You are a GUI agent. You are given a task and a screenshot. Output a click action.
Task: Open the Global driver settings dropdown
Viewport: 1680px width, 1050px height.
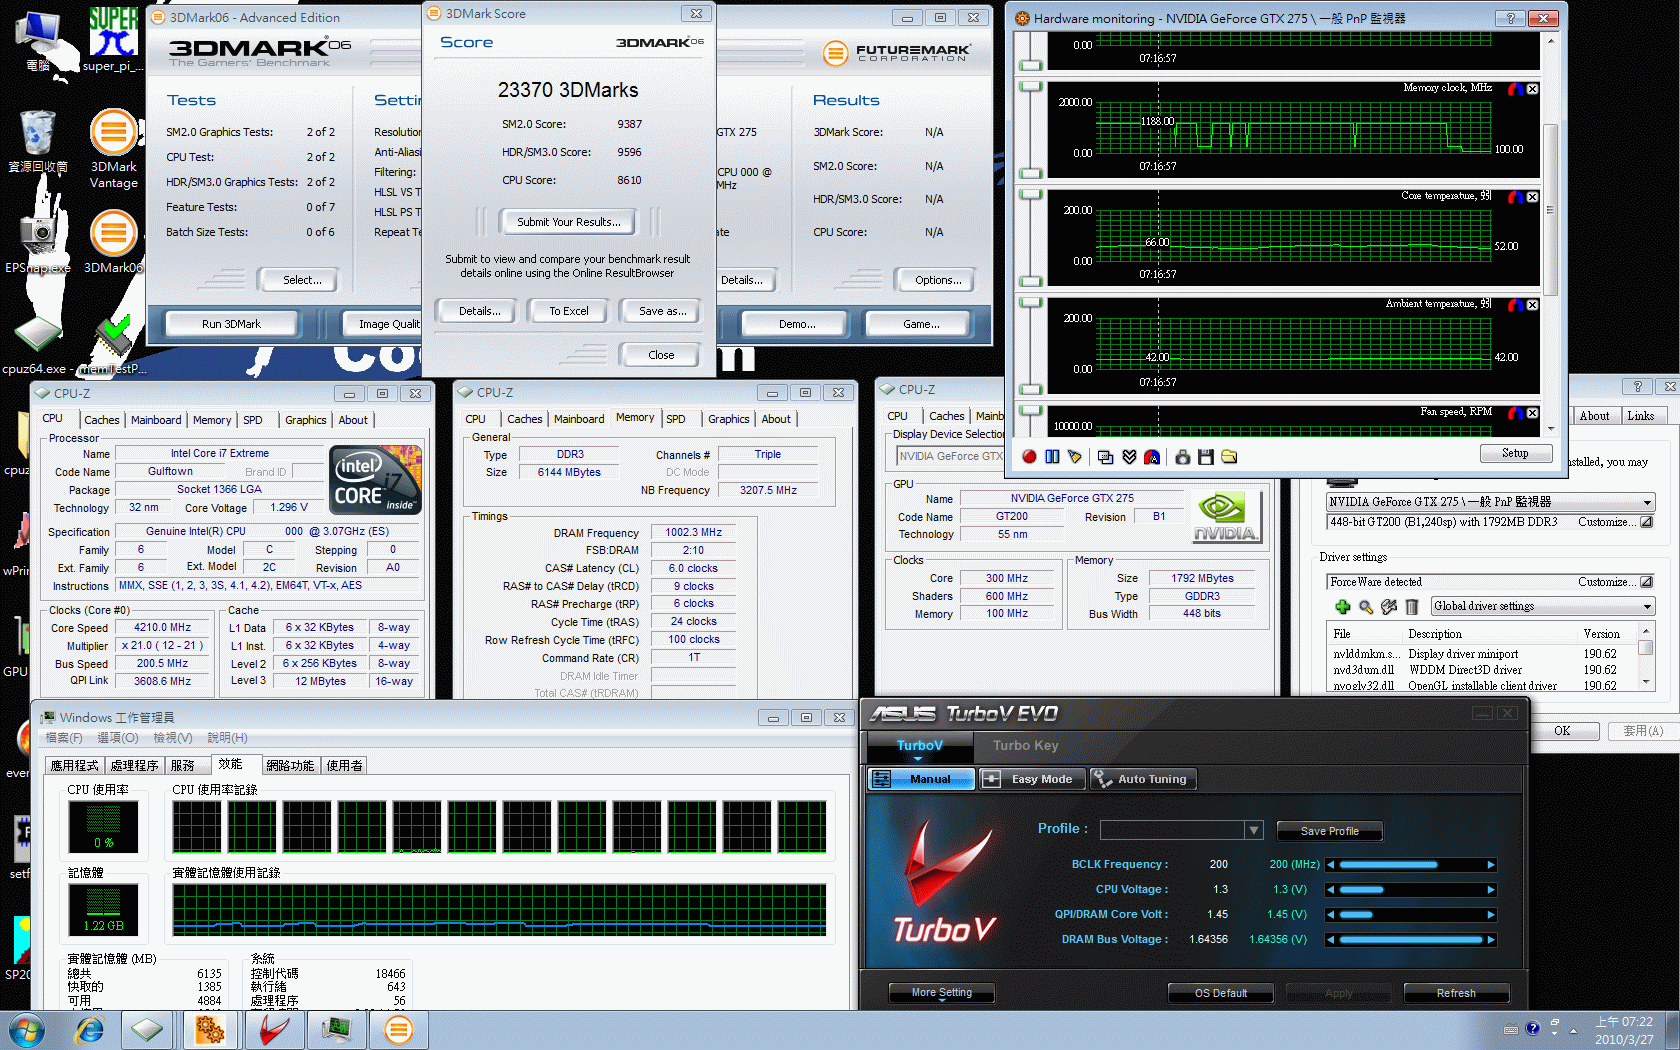click(x=1647, y=607)
